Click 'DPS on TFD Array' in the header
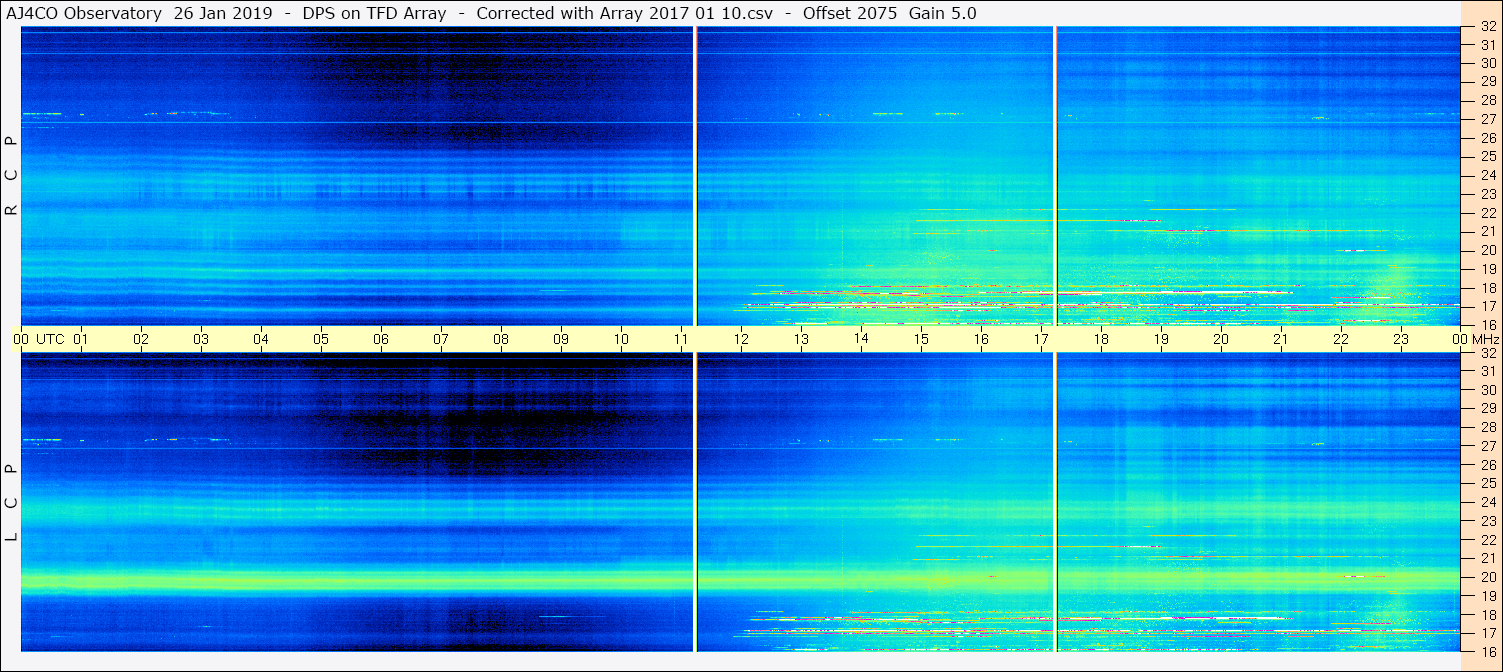The width and height of the screenshot is (1503, 672). [x=374, y=13]
